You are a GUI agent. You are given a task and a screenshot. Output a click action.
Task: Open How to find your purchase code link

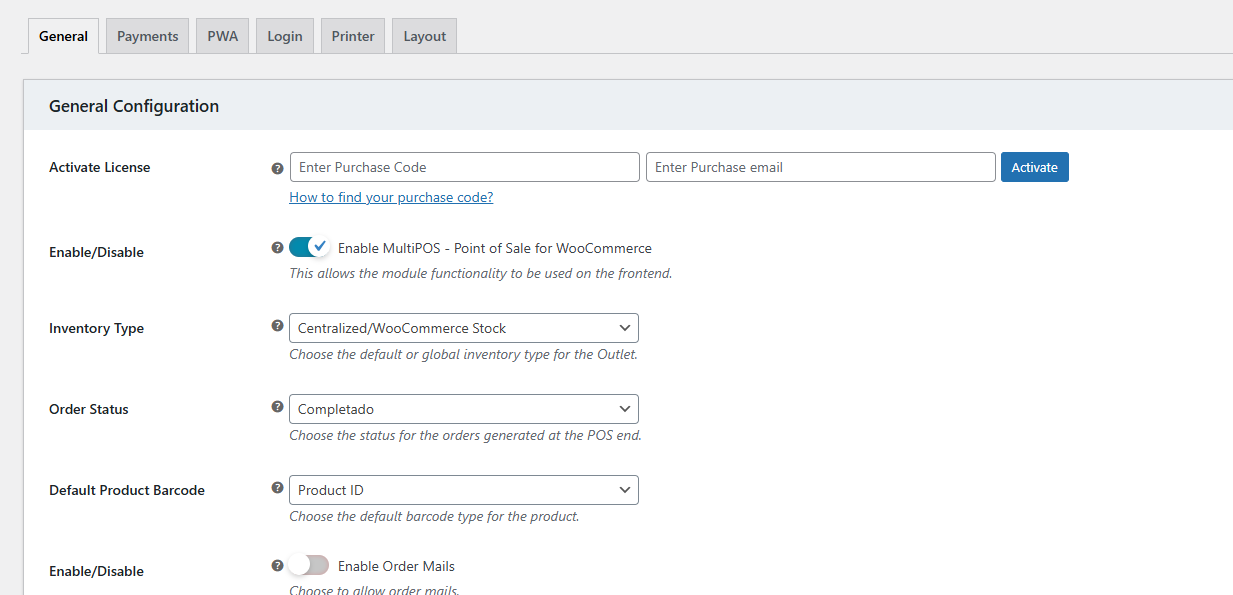point(391,197)
